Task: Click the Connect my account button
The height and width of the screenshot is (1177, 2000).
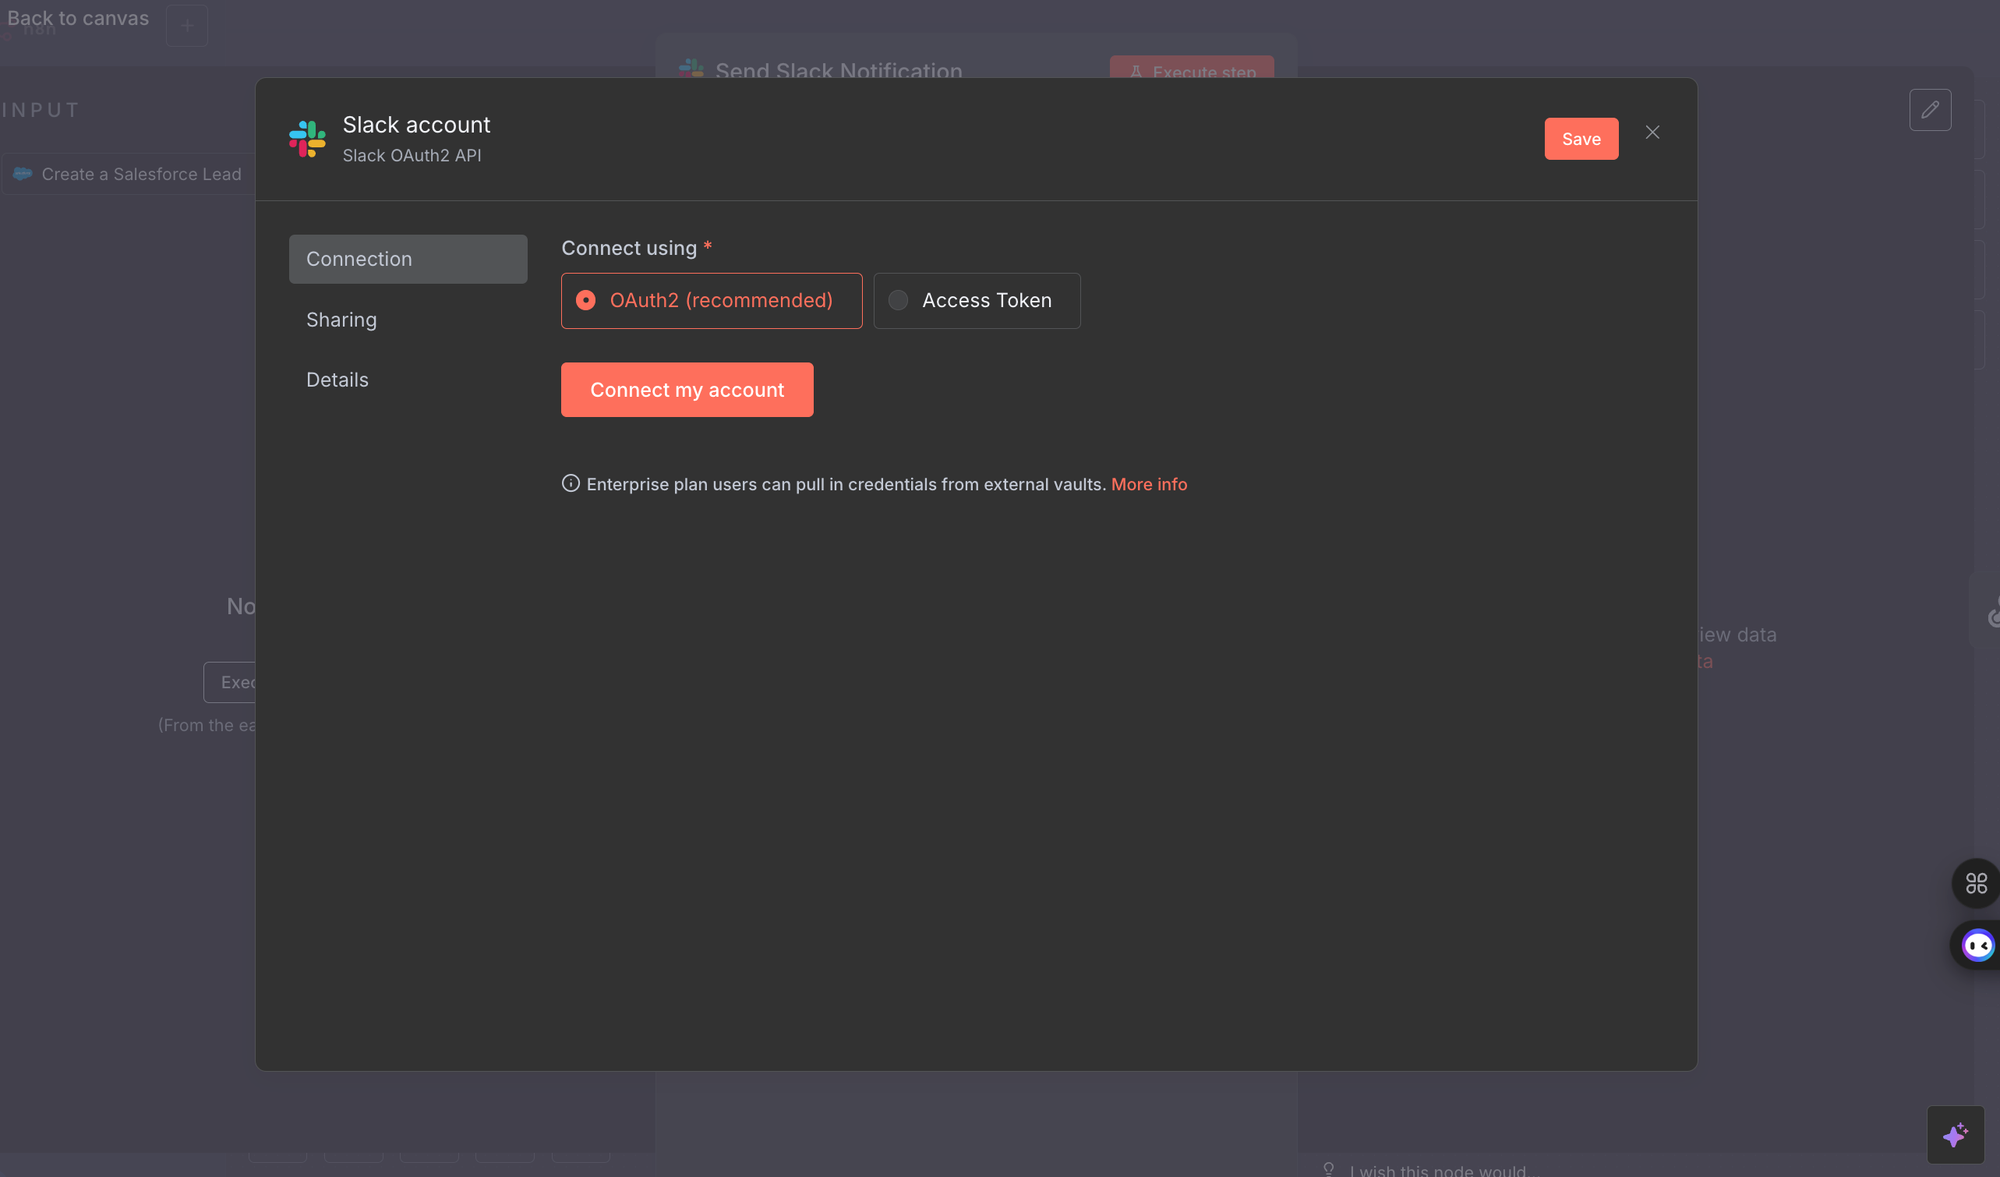Action: (x=686, y=390)
